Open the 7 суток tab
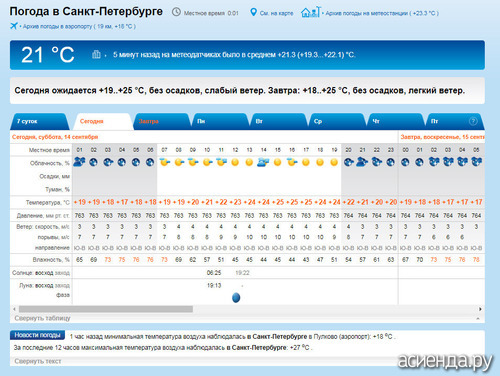This screenshot has width=500, height=376. click(39, 121)
